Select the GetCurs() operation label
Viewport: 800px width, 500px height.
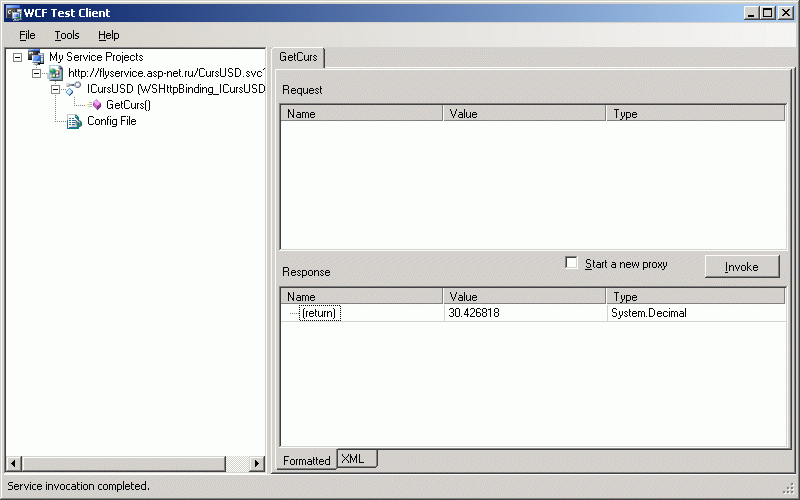pos(129,105)
